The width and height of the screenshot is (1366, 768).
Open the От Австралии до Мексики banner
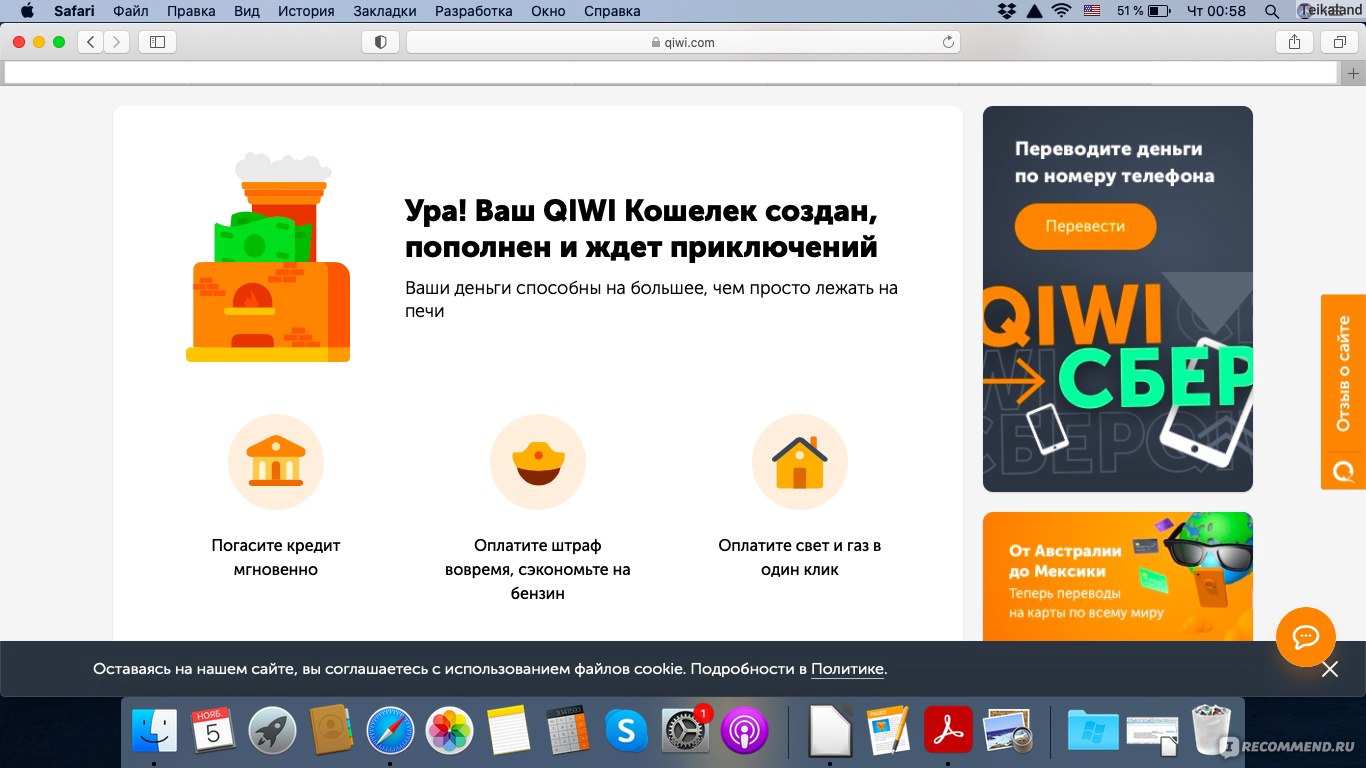point(1118,576)
